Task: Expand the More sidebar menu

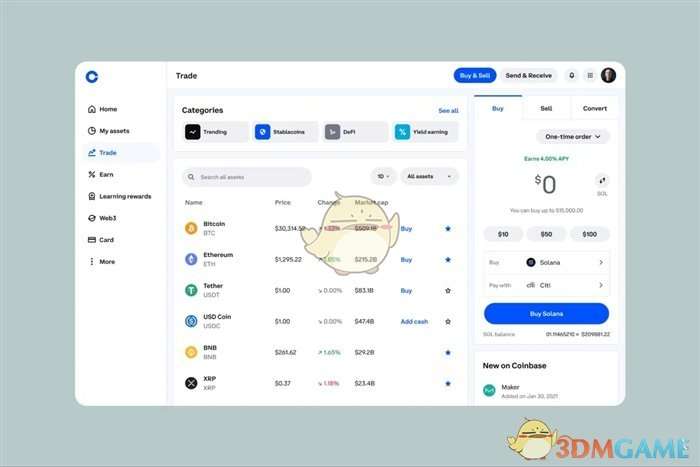Action: click(102, 262)
